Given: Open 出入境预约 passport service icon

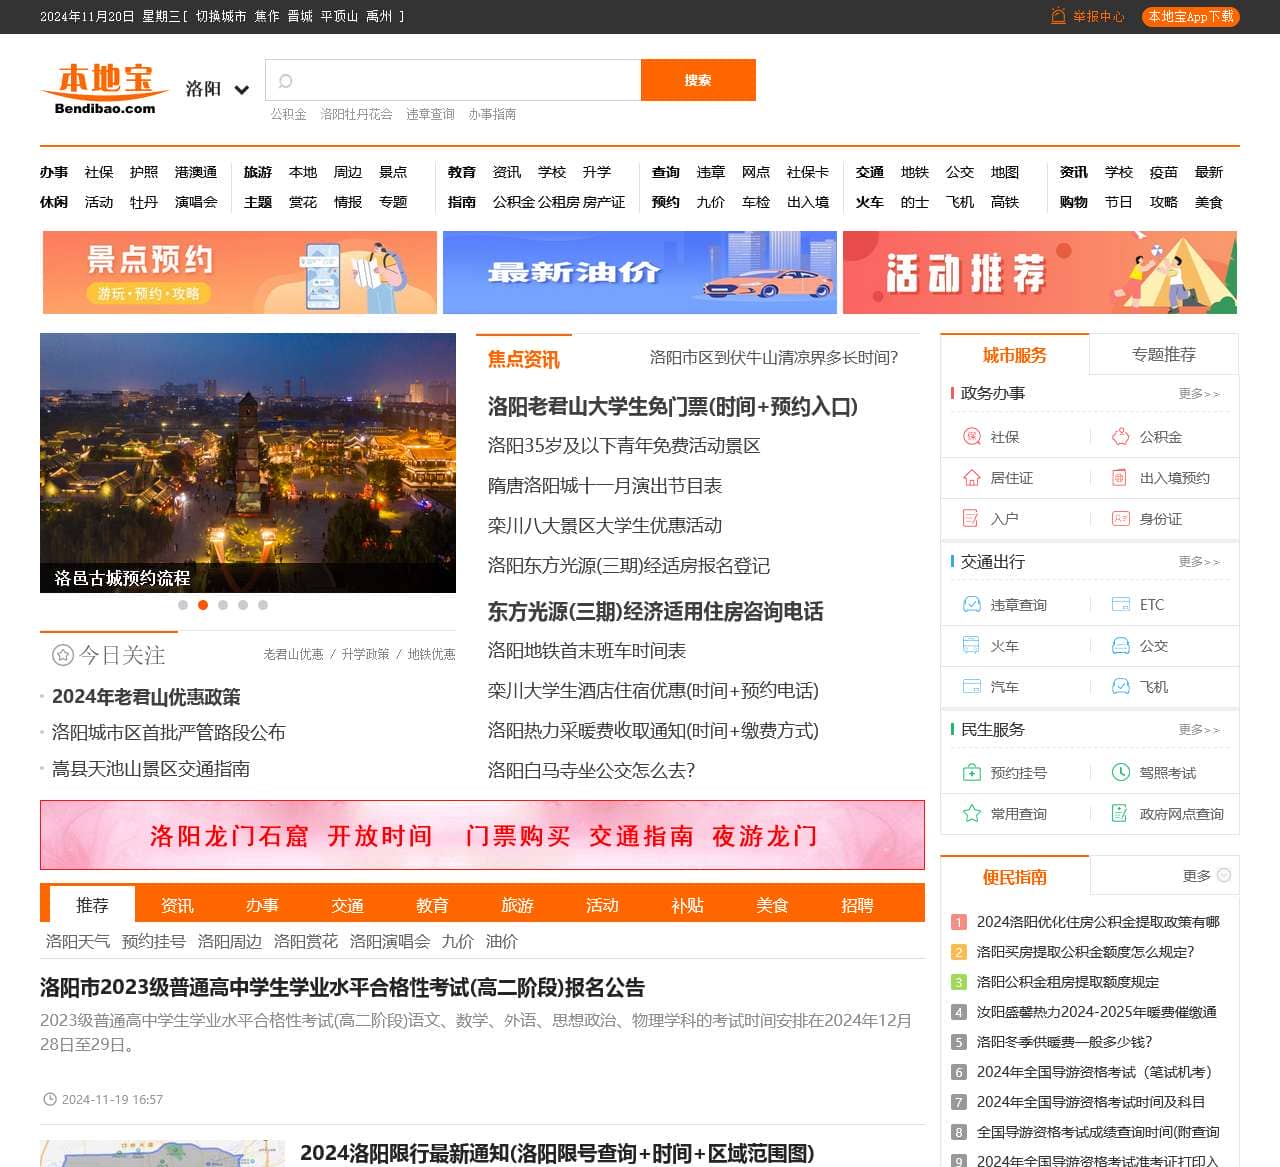Looking at the screenshot, I should [x=1117, y=478].
